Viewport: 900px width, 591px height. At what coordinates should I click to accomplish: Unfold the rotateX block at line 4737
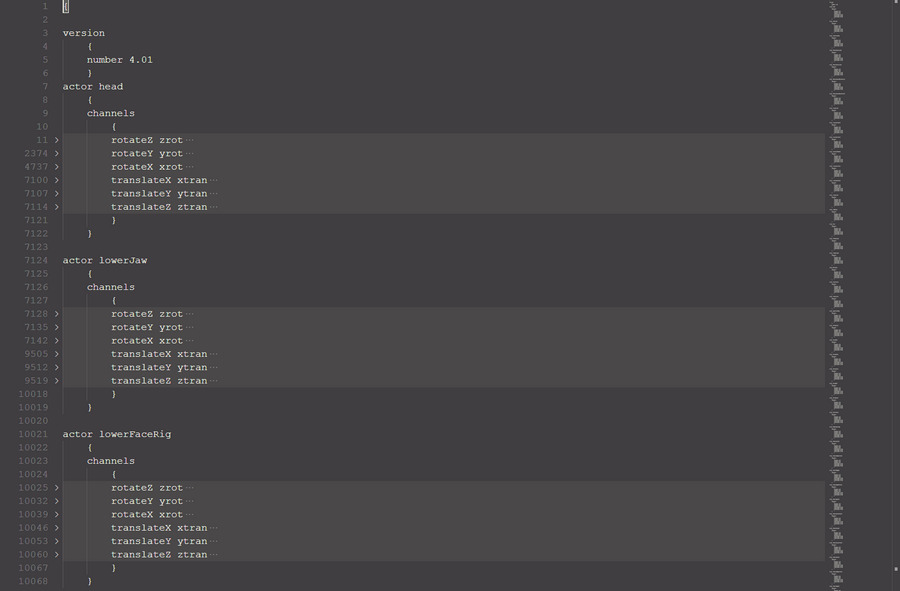[57, 167]
